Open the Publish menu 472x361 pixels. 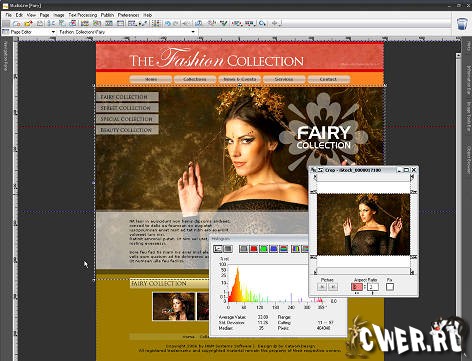[107, 15]
